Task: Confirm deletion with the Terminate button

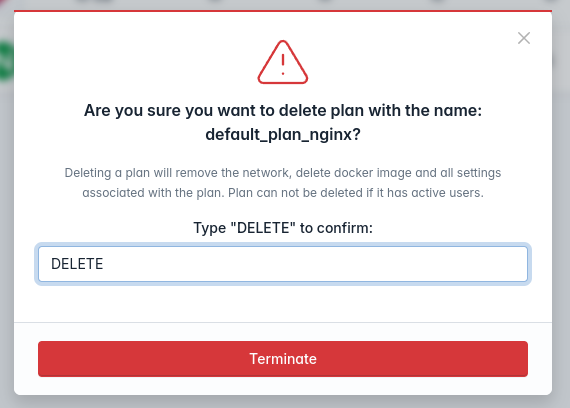Action: tap(283, 359)
